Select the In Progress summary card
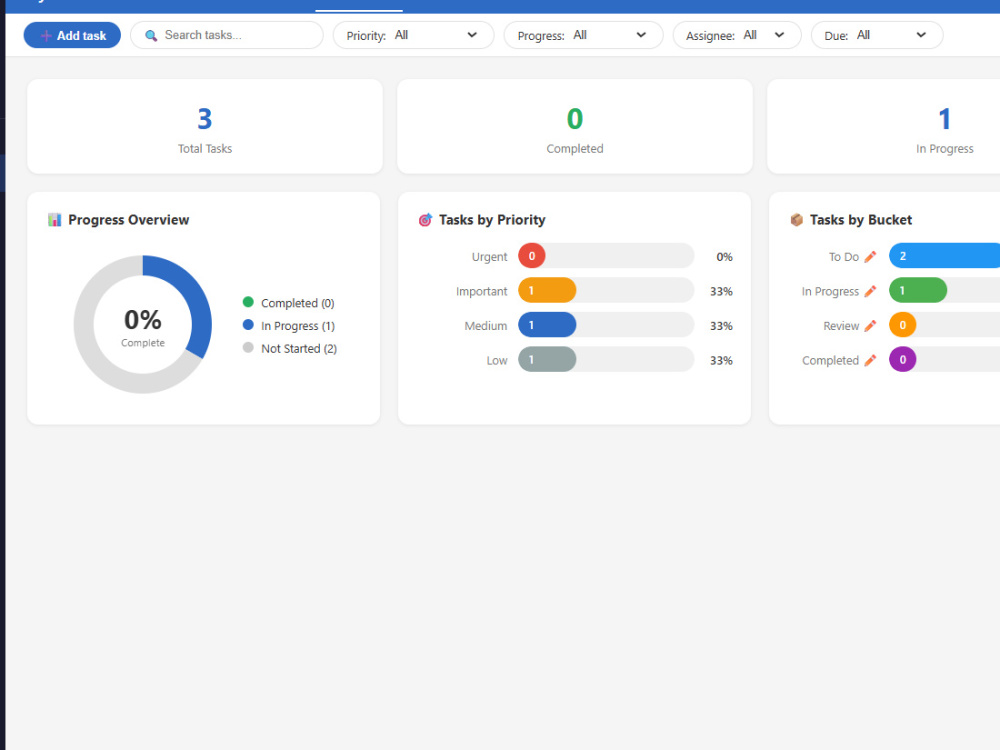Image resolution: width=1000 pixels, height=750 pixels. [884, 126]
